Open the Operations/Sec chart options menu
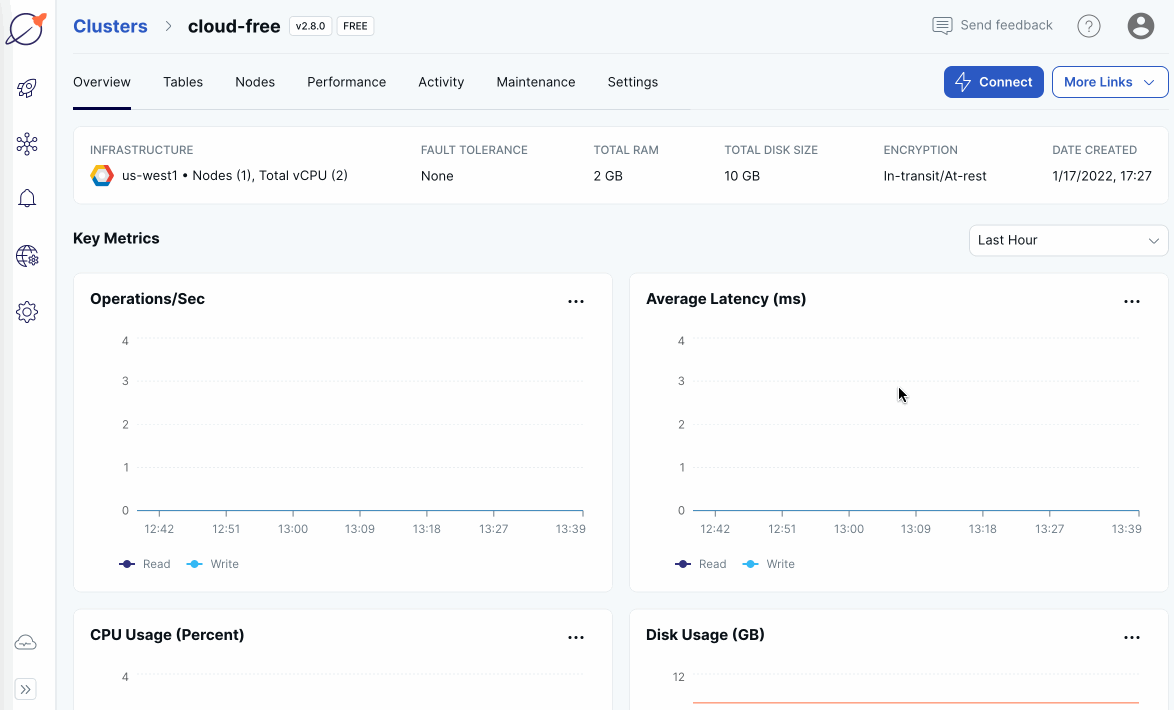The height and width of the screenshot is (710, 1174). (576, 300)
